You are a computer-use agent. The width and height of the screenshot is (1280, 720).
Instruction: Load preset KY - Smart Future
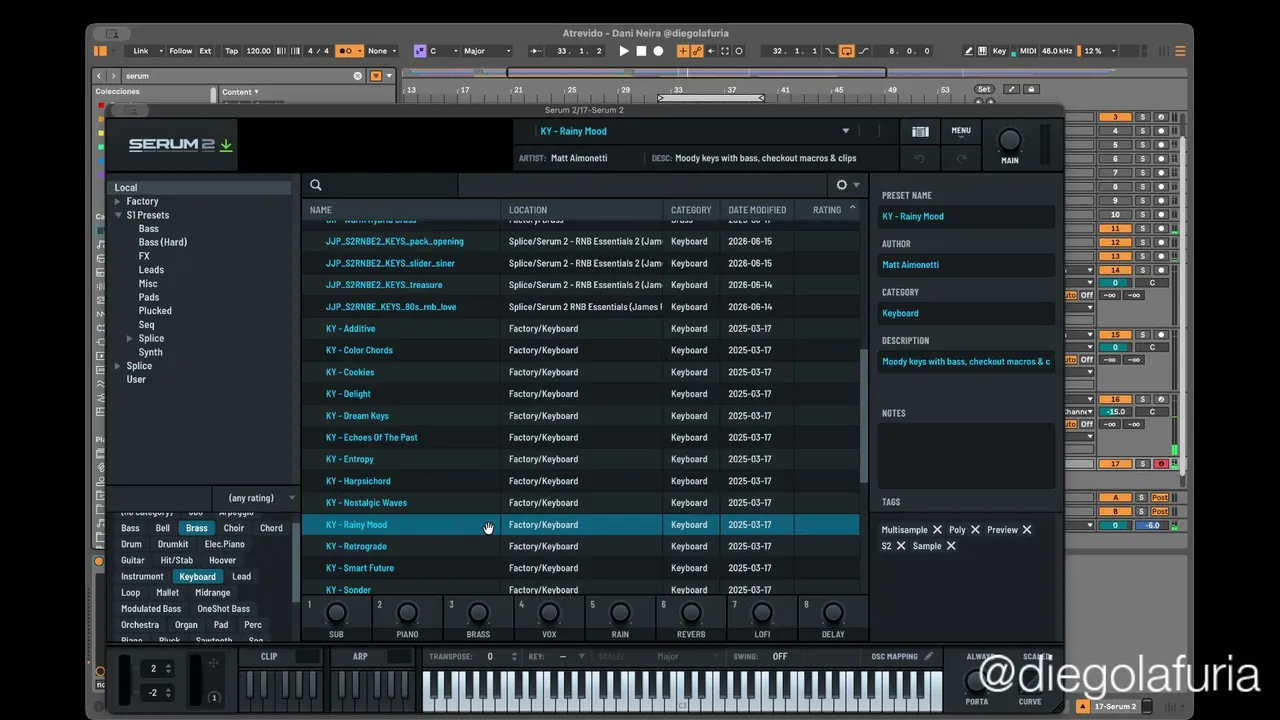click(581, 568)
